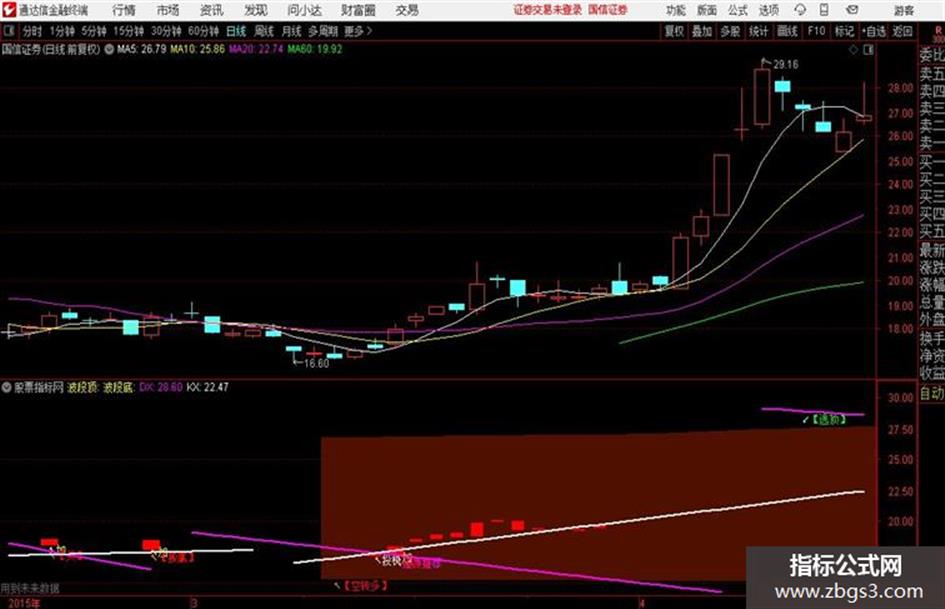Click the 国信证券(日线 前复权) chart title
The height and width of the screenshot is (609, 945).
[51, 49]
